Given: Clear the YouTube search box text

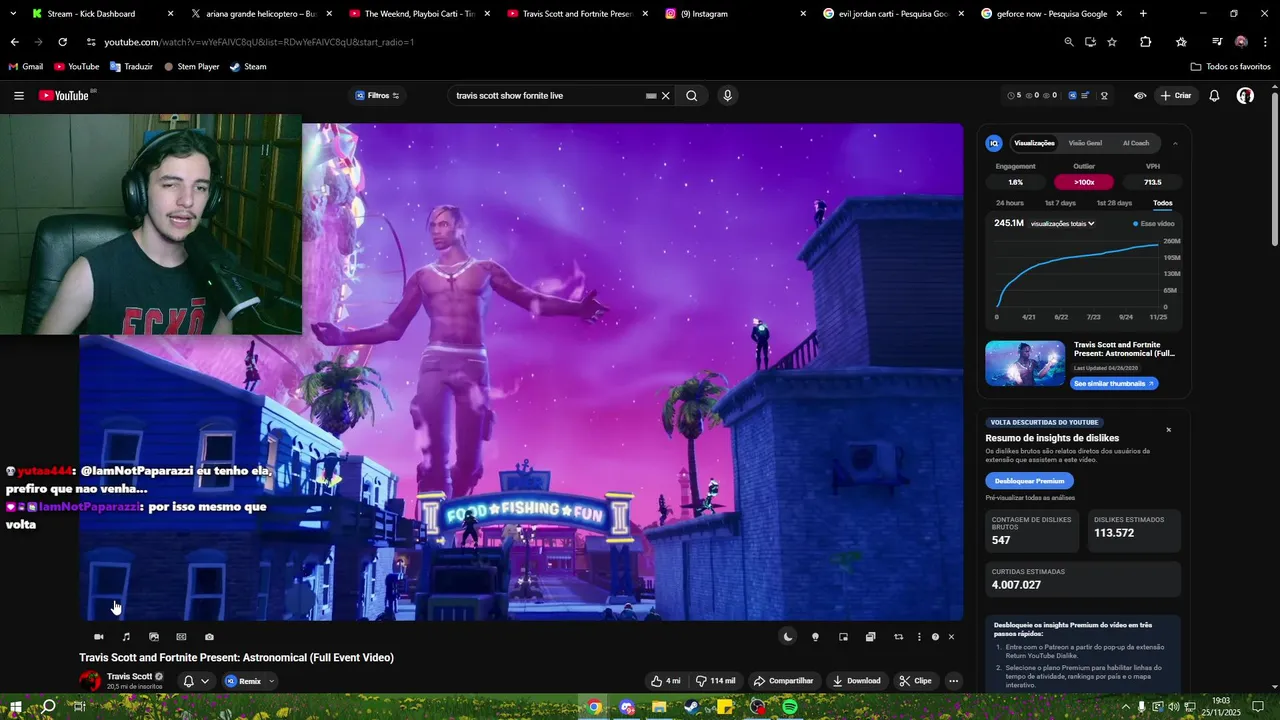Looking at the screenshot, I should point(666,96).
